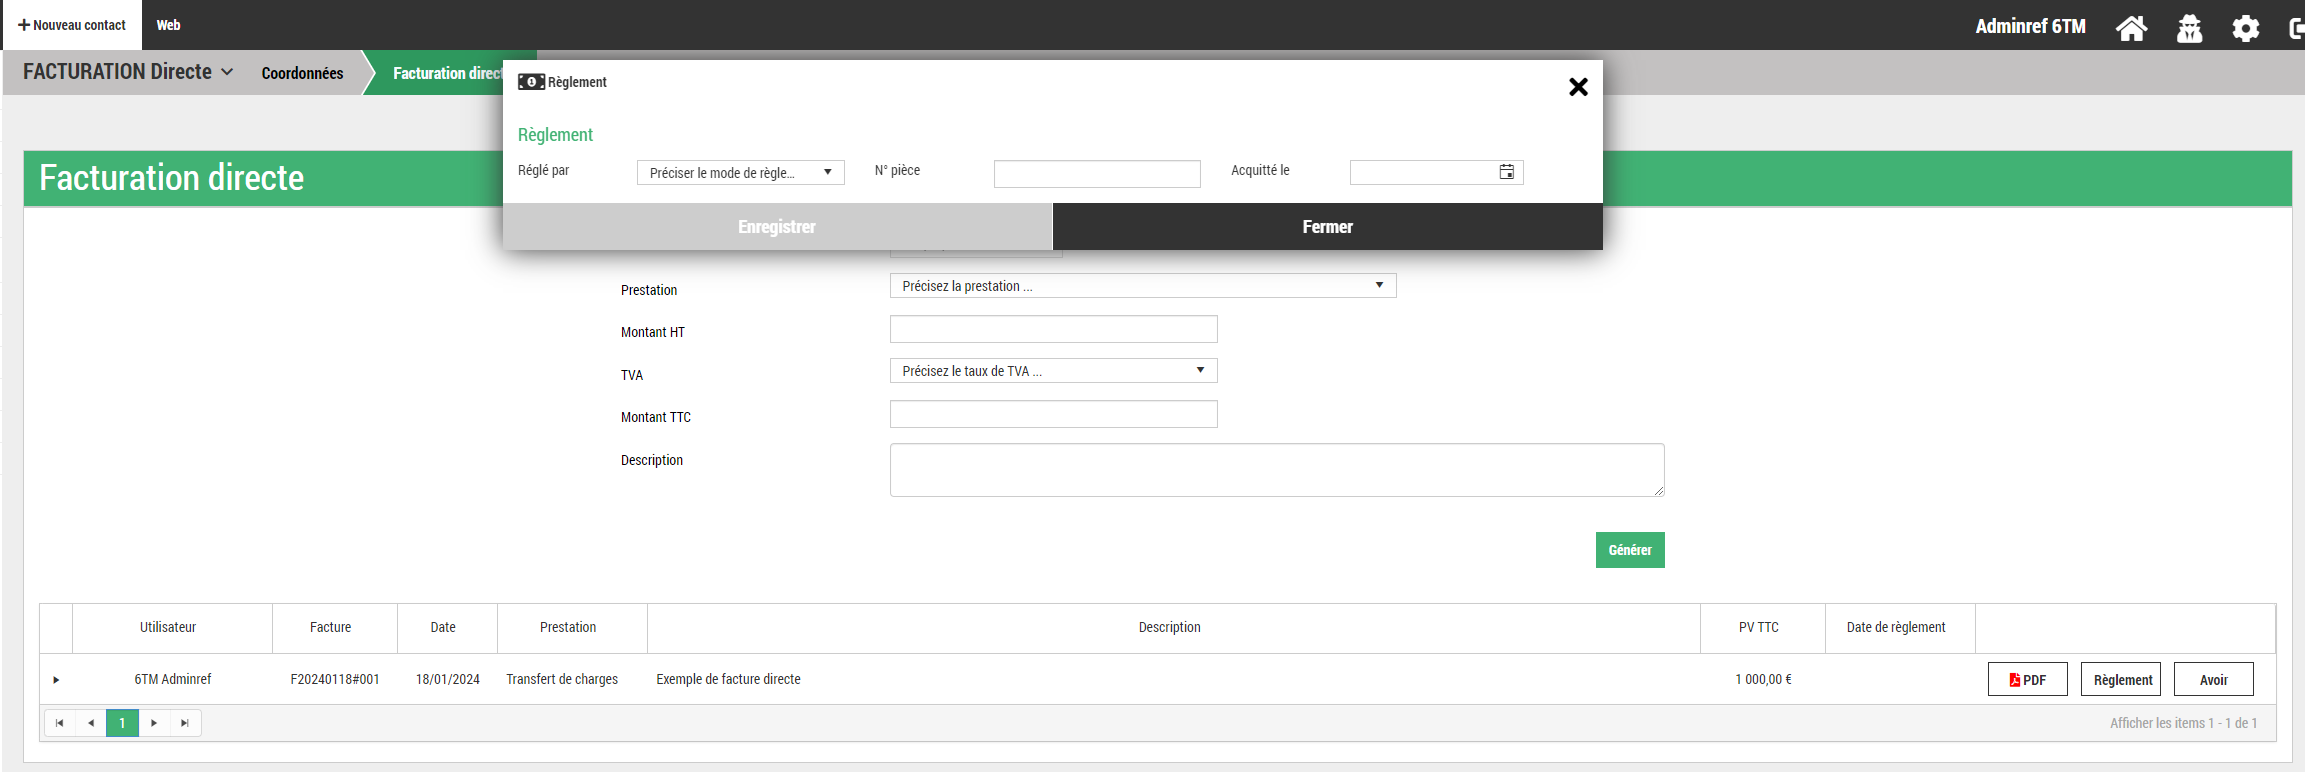
Task: Download the invoice PDF
Action: 2027,680
